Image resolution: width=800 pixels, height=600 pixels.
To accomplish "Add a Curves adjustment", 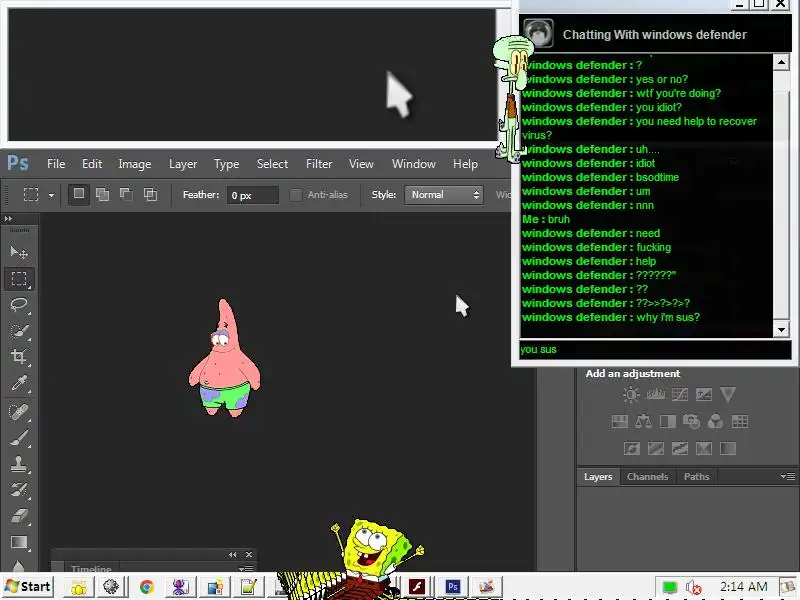I will click(680, 394).
